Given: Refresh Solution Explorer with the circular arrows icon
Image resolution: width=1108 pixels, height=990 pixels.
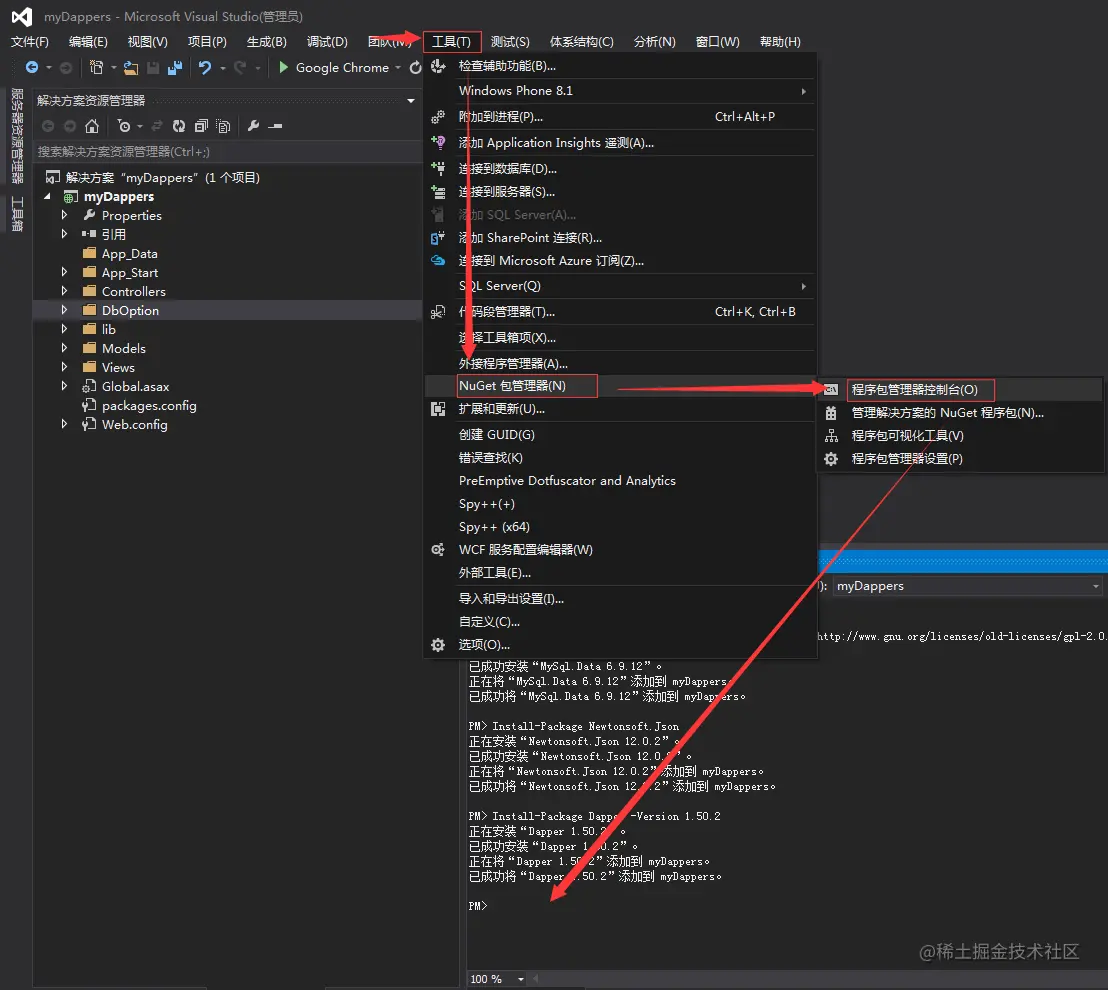Looking at the screenshot, I should [179, 126].
